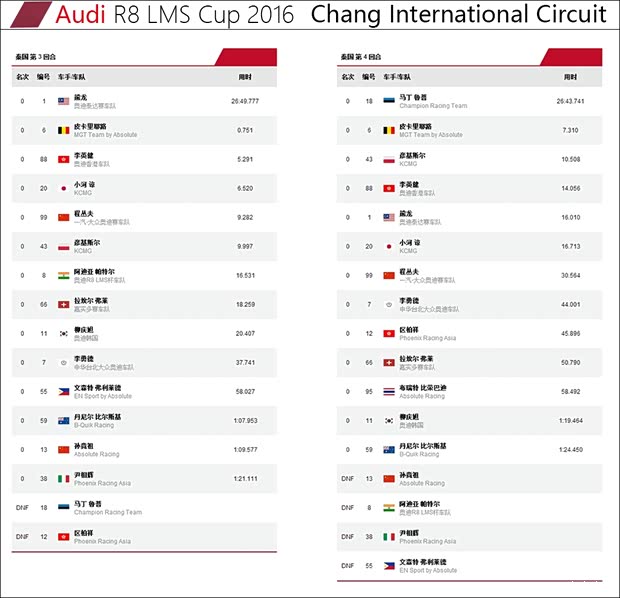The height and width of the screenshot is (598, 620).
Task: Click the Audi R8 LMS Cup 2016 title
Action: tap(175, 15)
